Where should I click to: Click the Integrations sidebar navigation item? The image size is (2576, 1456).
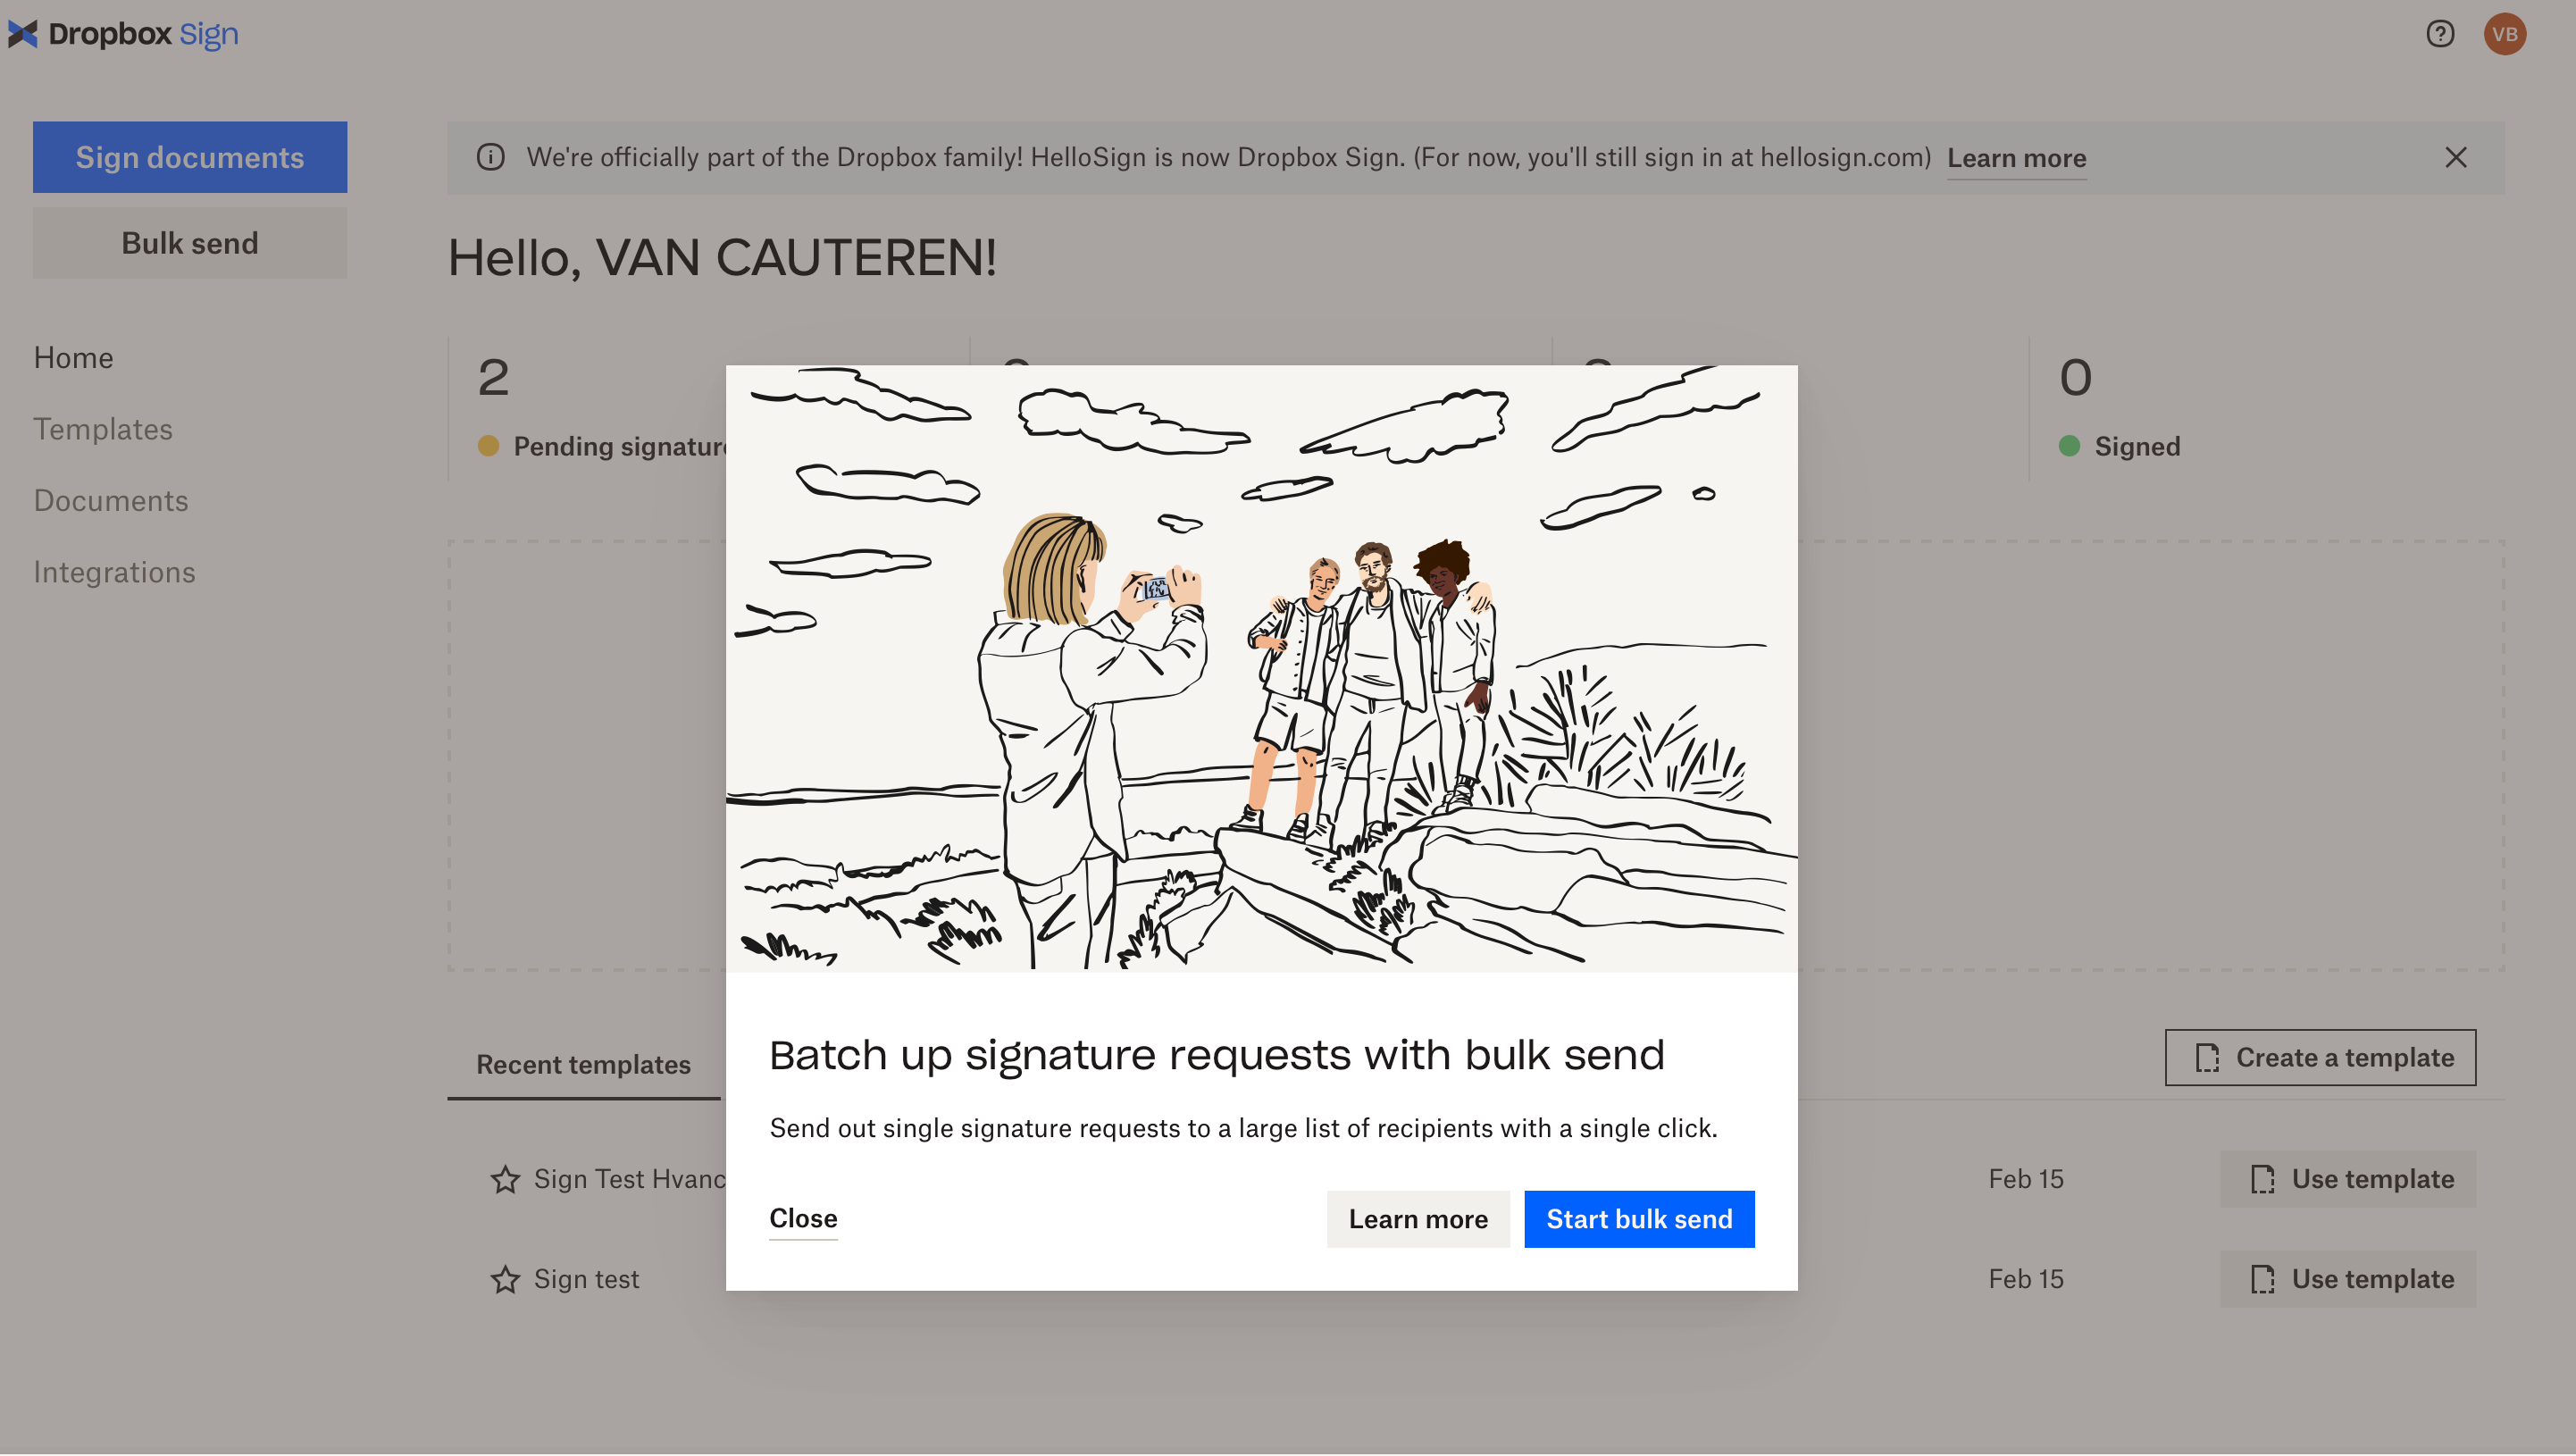(115, 572)
